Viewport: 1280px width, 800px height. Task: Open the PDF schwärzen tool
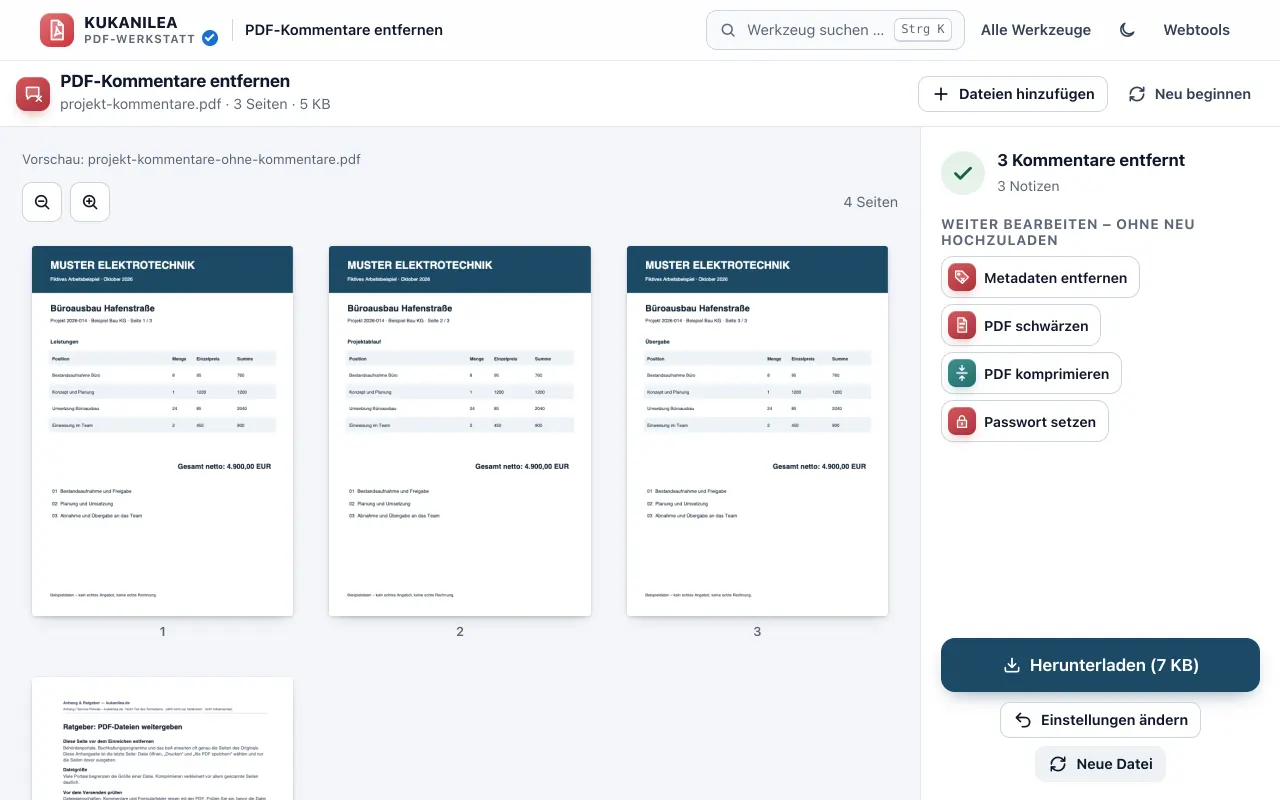pos(1021,325)
